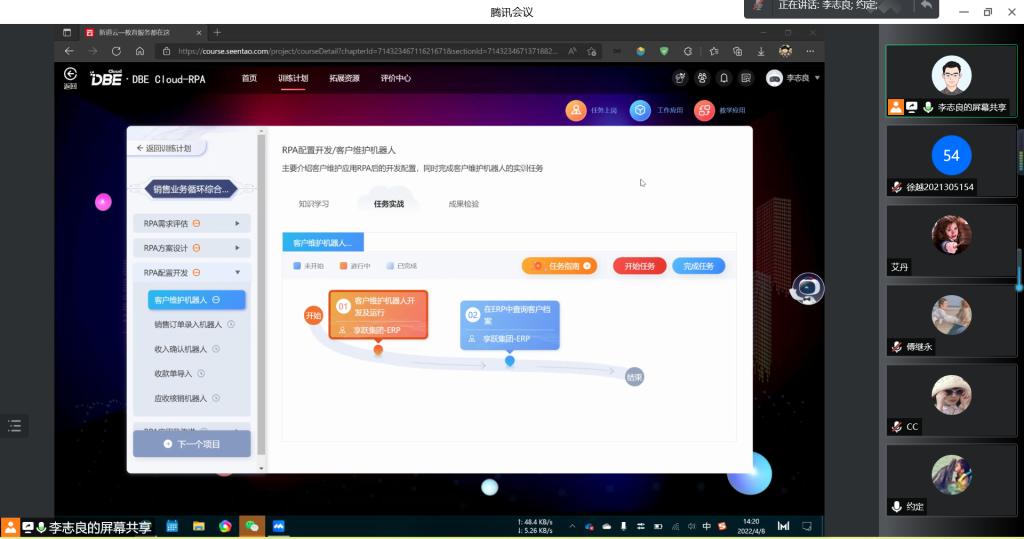Click the notification bell in the DBE header
This screenshot has height=539, width=1024.
point(723,78)
